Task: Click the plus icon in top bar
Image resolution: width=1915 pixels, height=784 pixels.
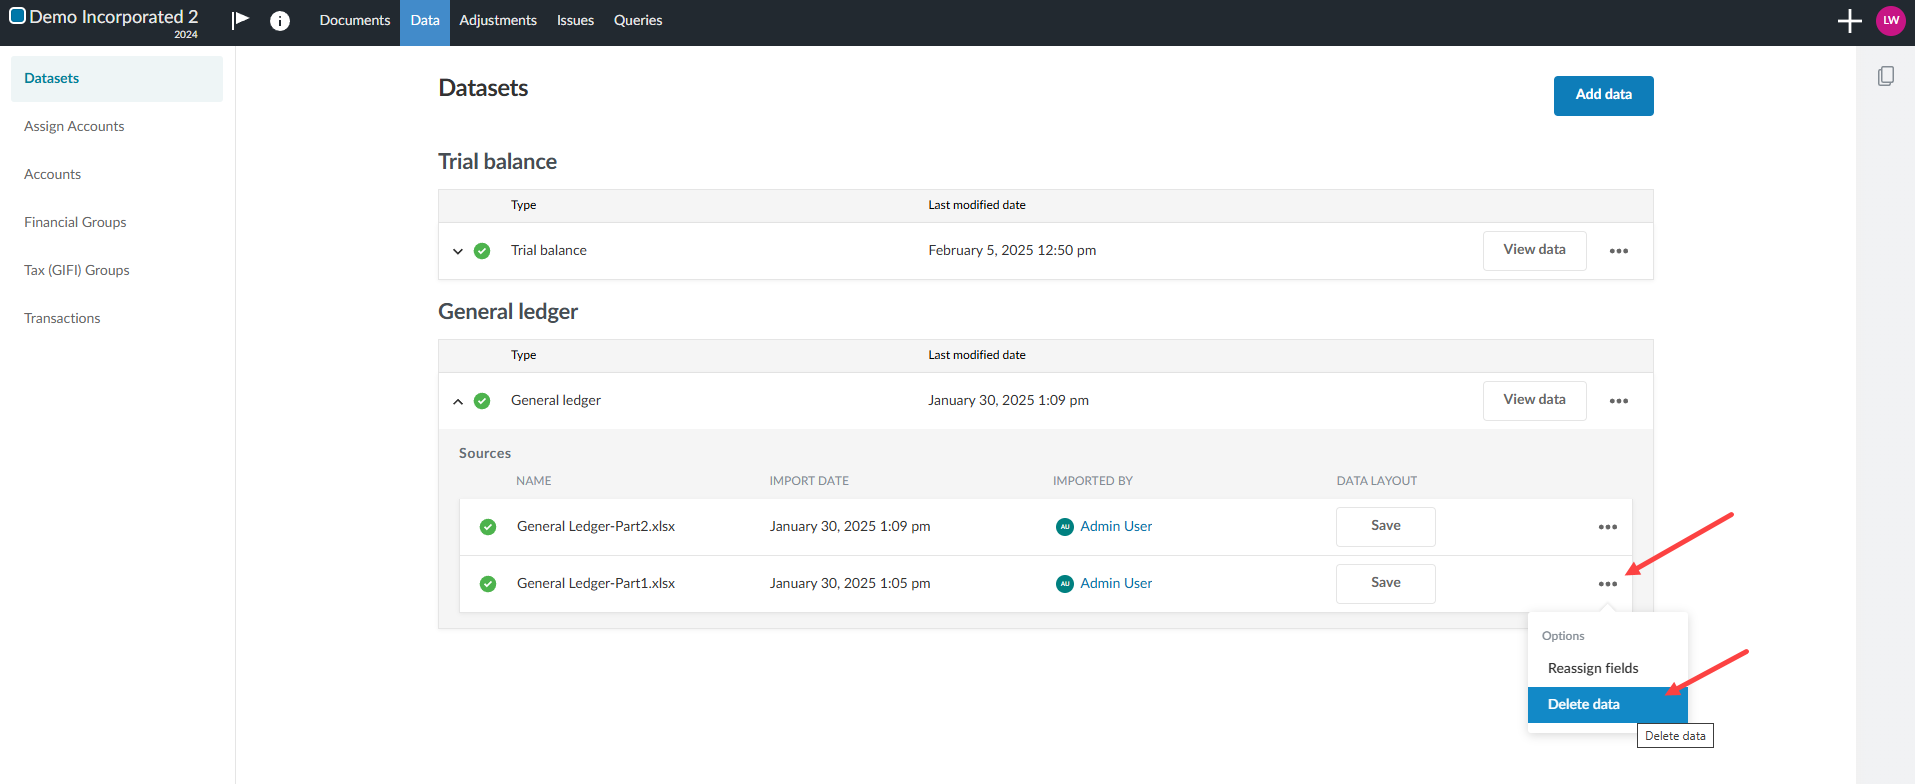Action: [1849, 21]
